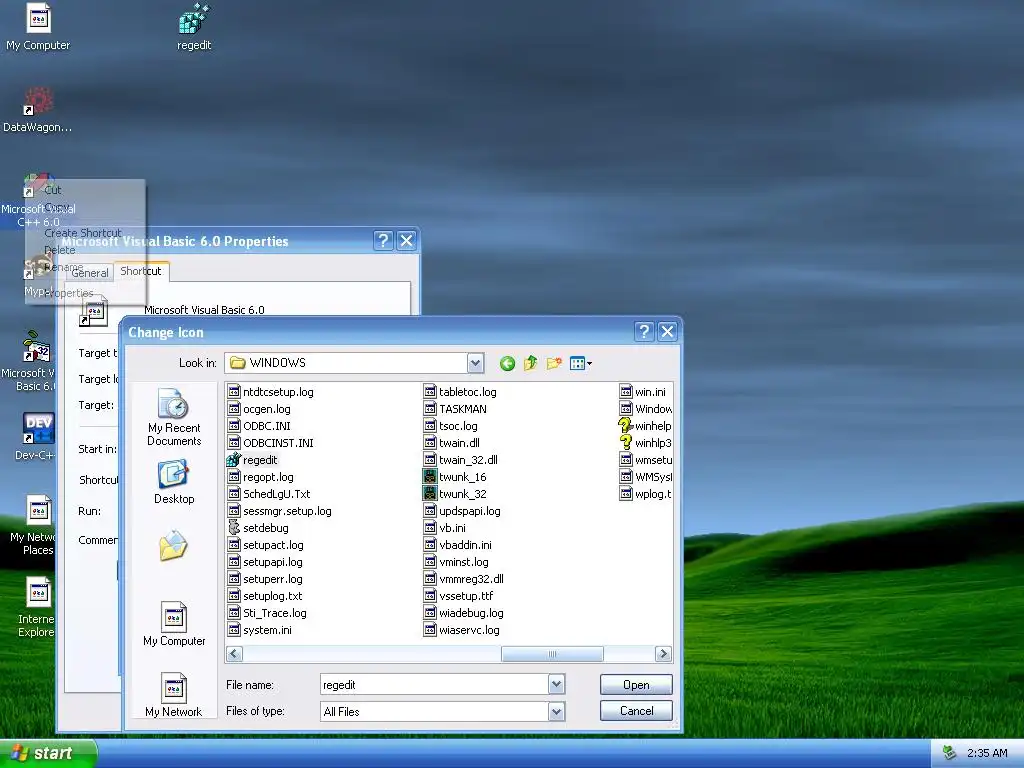Click the My Computer desktop icon

[38, 27]
